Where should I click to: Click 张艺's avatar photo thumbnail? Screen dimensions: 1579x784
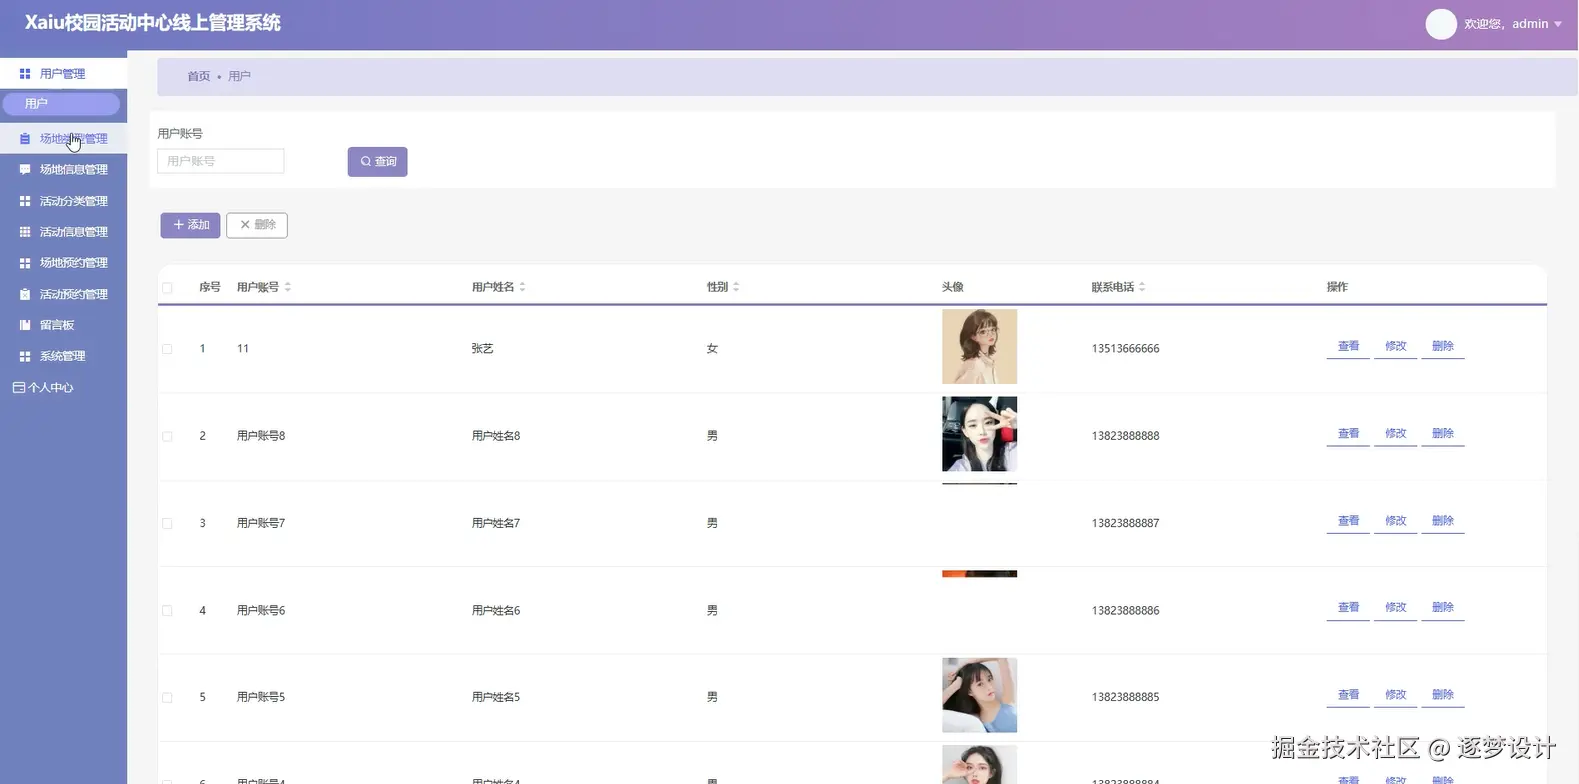(x=979, y=346)
